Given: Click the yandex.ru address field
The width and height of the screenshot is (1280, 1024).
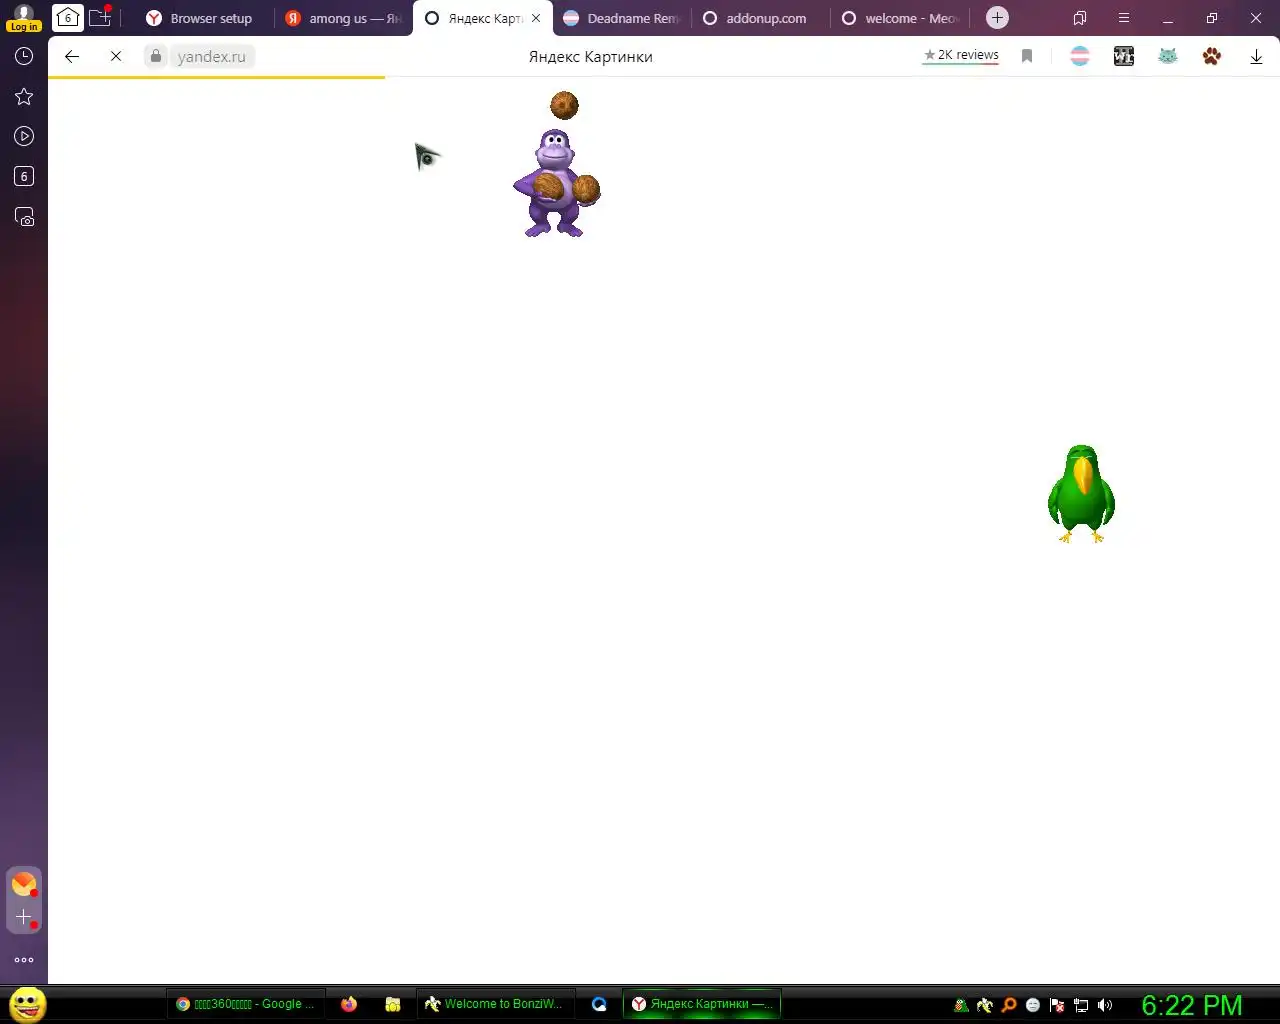Looking at the screenshot, I should (211, 56).
